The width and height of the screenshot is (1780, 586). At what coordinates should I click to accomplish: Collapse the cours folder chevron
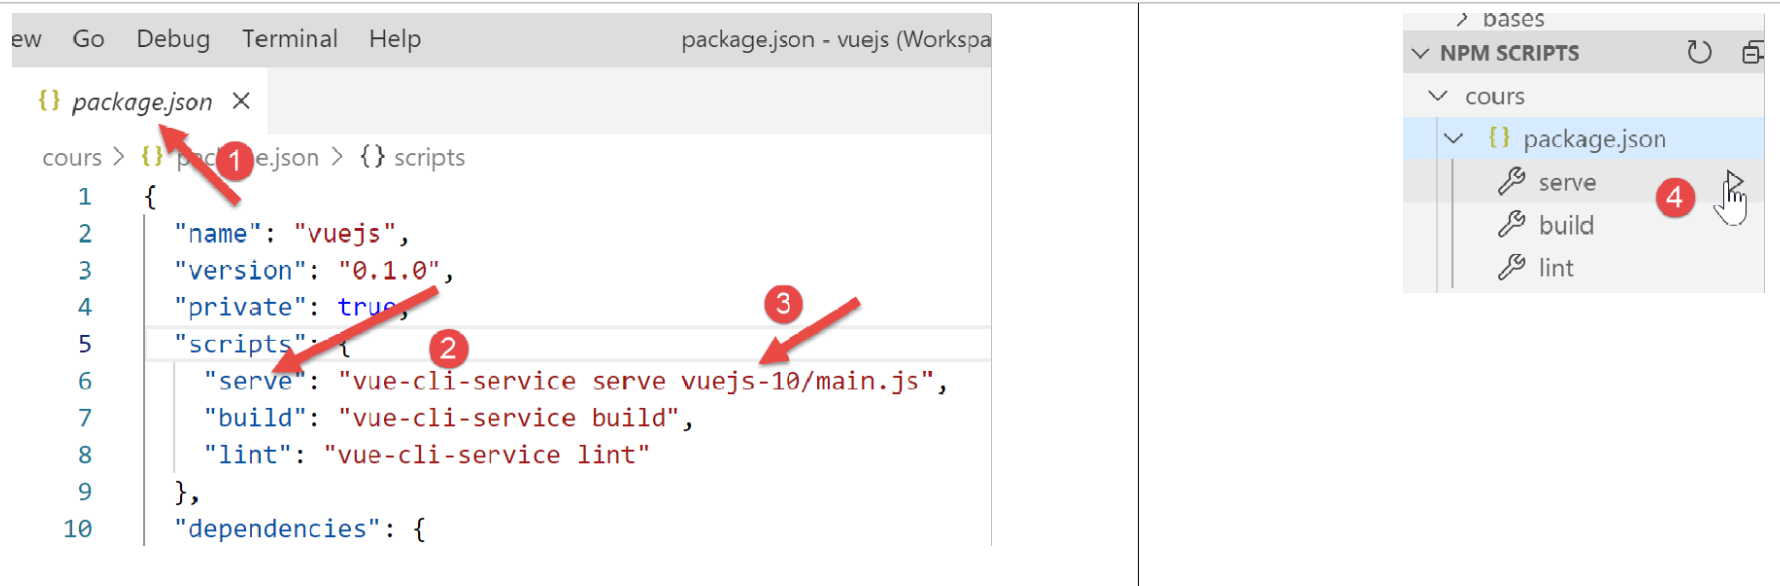coord(1438,96)
